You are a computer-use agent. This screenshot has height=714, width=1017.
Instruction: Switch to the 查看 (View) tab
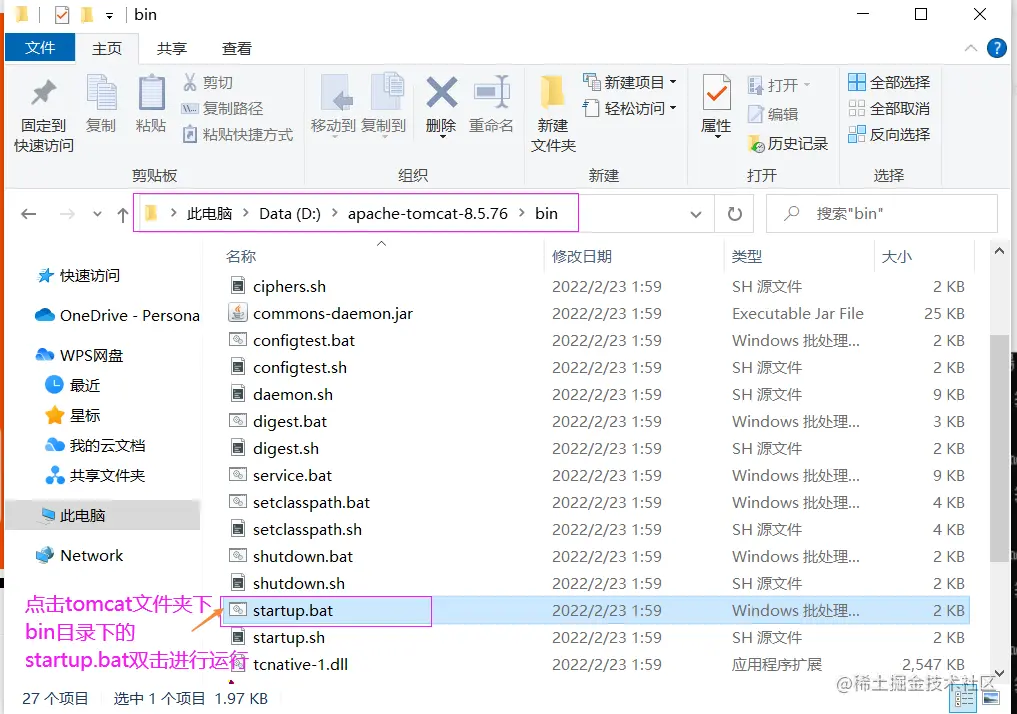(236, 47)
